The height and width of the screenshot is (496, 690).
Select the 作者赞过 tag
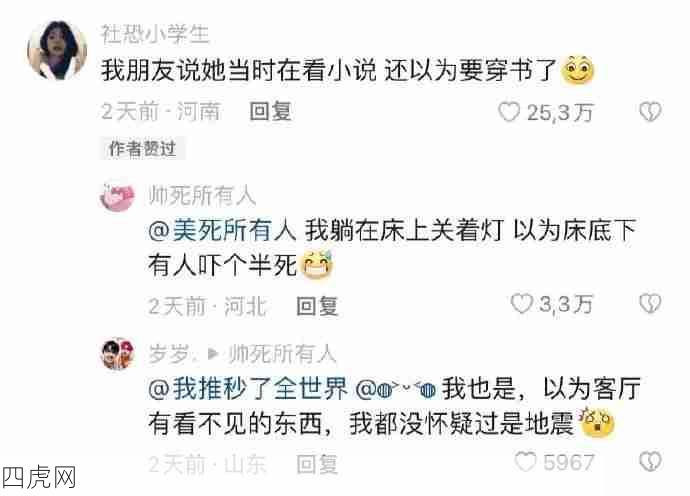pyautogui.click(x=143, y=149)
